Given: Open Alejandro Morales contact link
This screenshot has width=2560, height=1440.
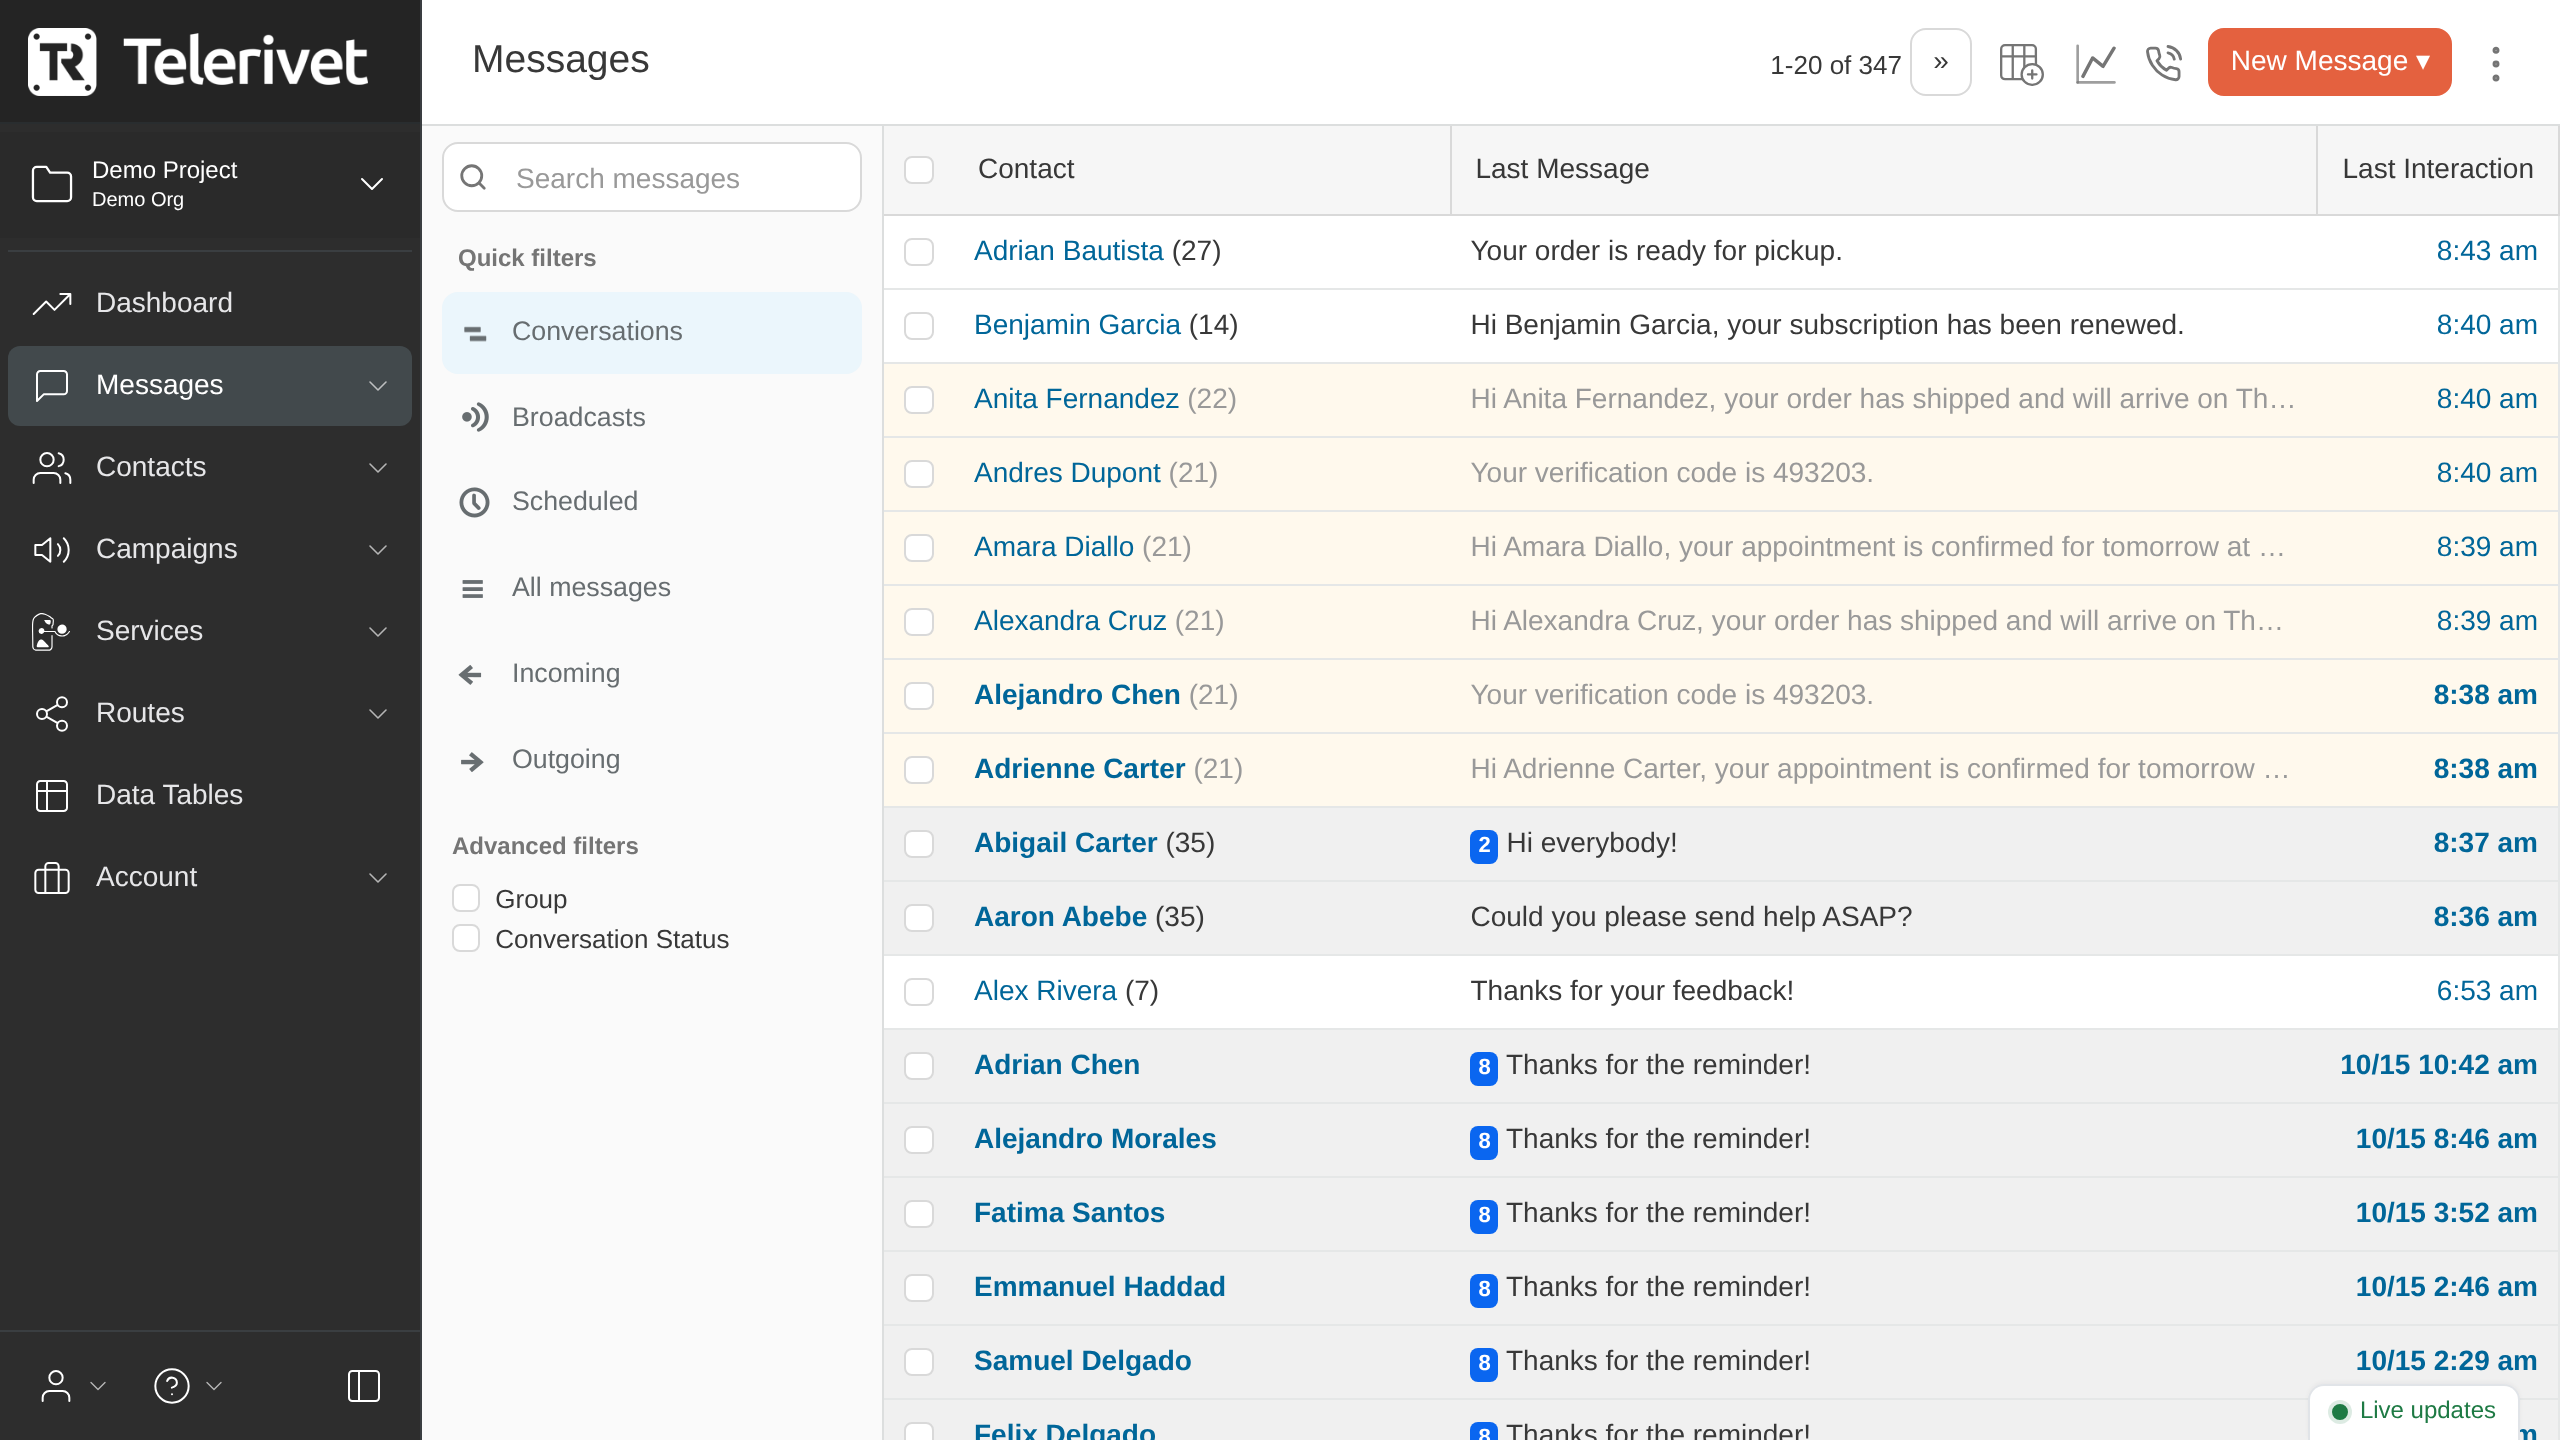Looking at the screenshot, I should (1095, 1139).
